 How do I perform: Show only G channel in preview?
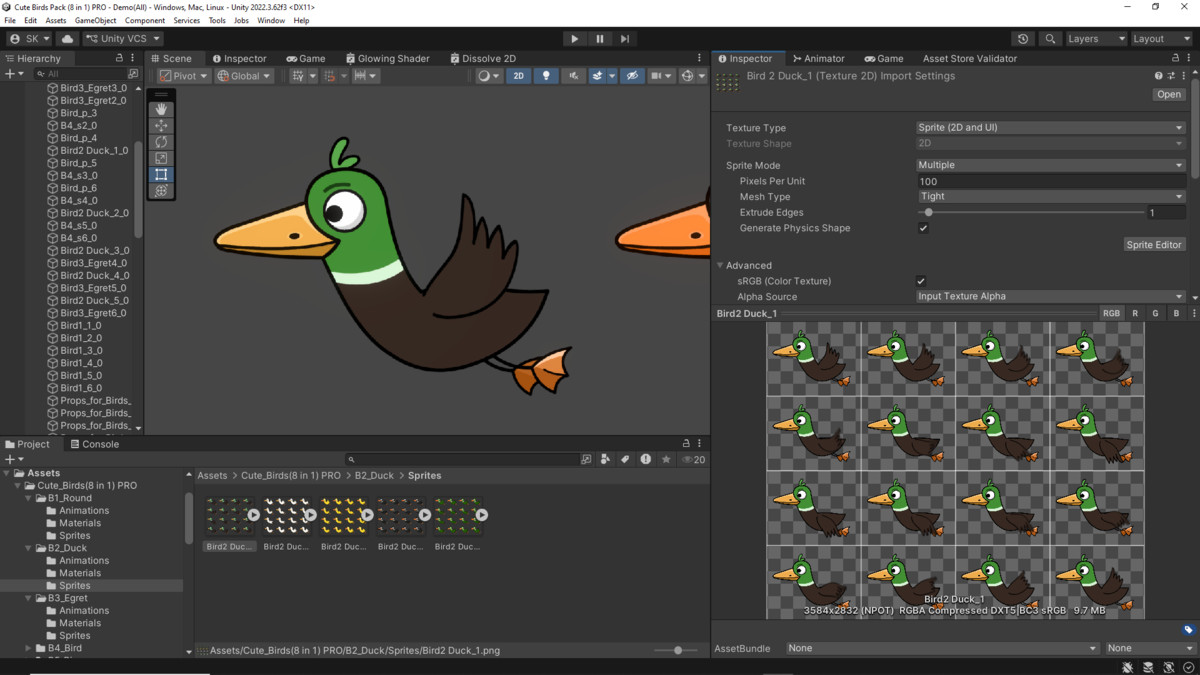point(1155,313)
